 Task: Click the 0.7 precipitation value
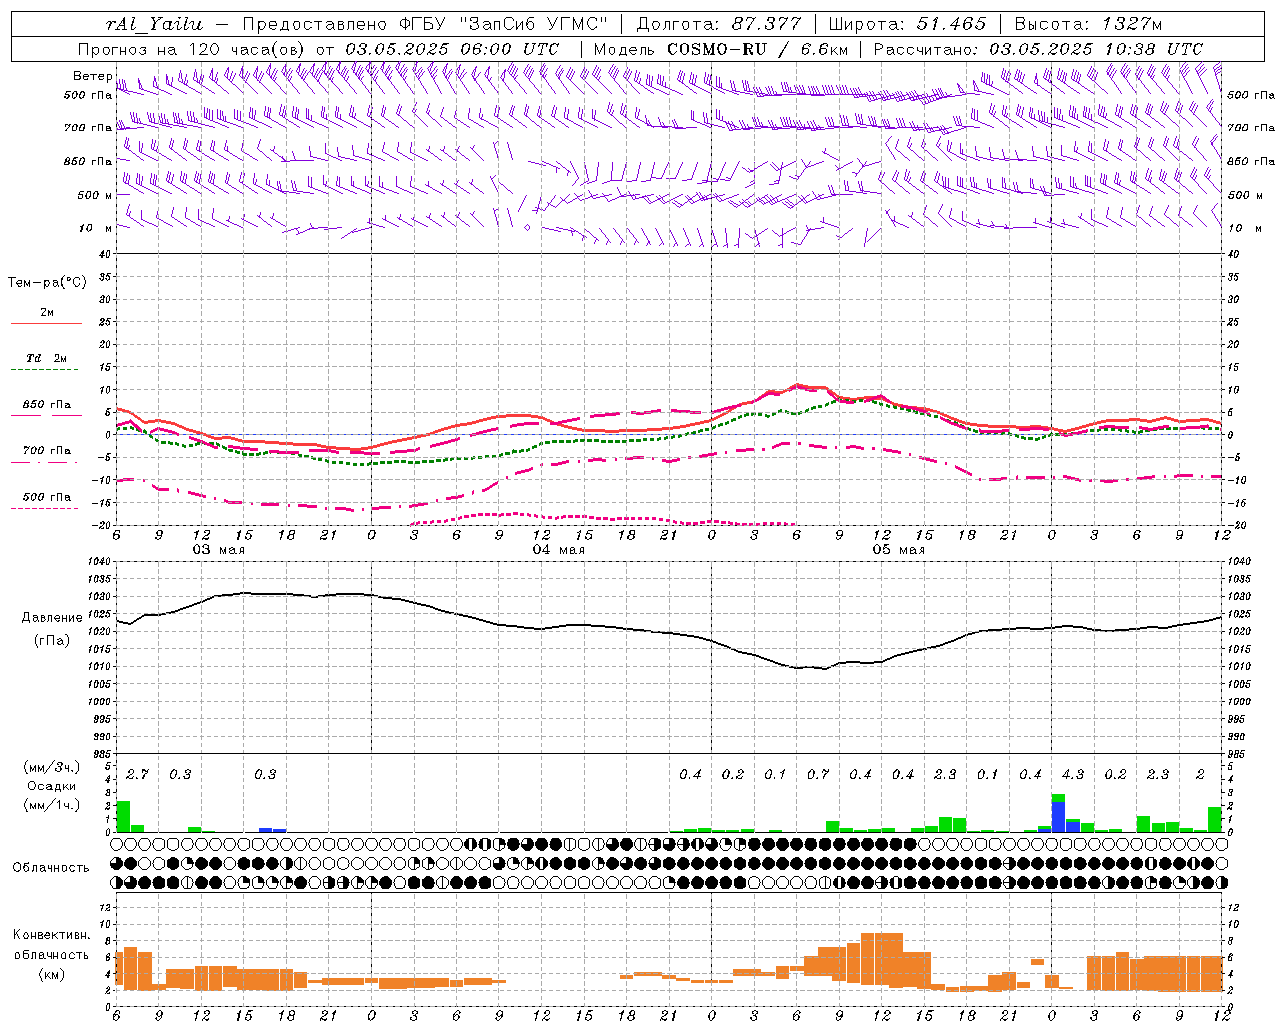[818, 774]
